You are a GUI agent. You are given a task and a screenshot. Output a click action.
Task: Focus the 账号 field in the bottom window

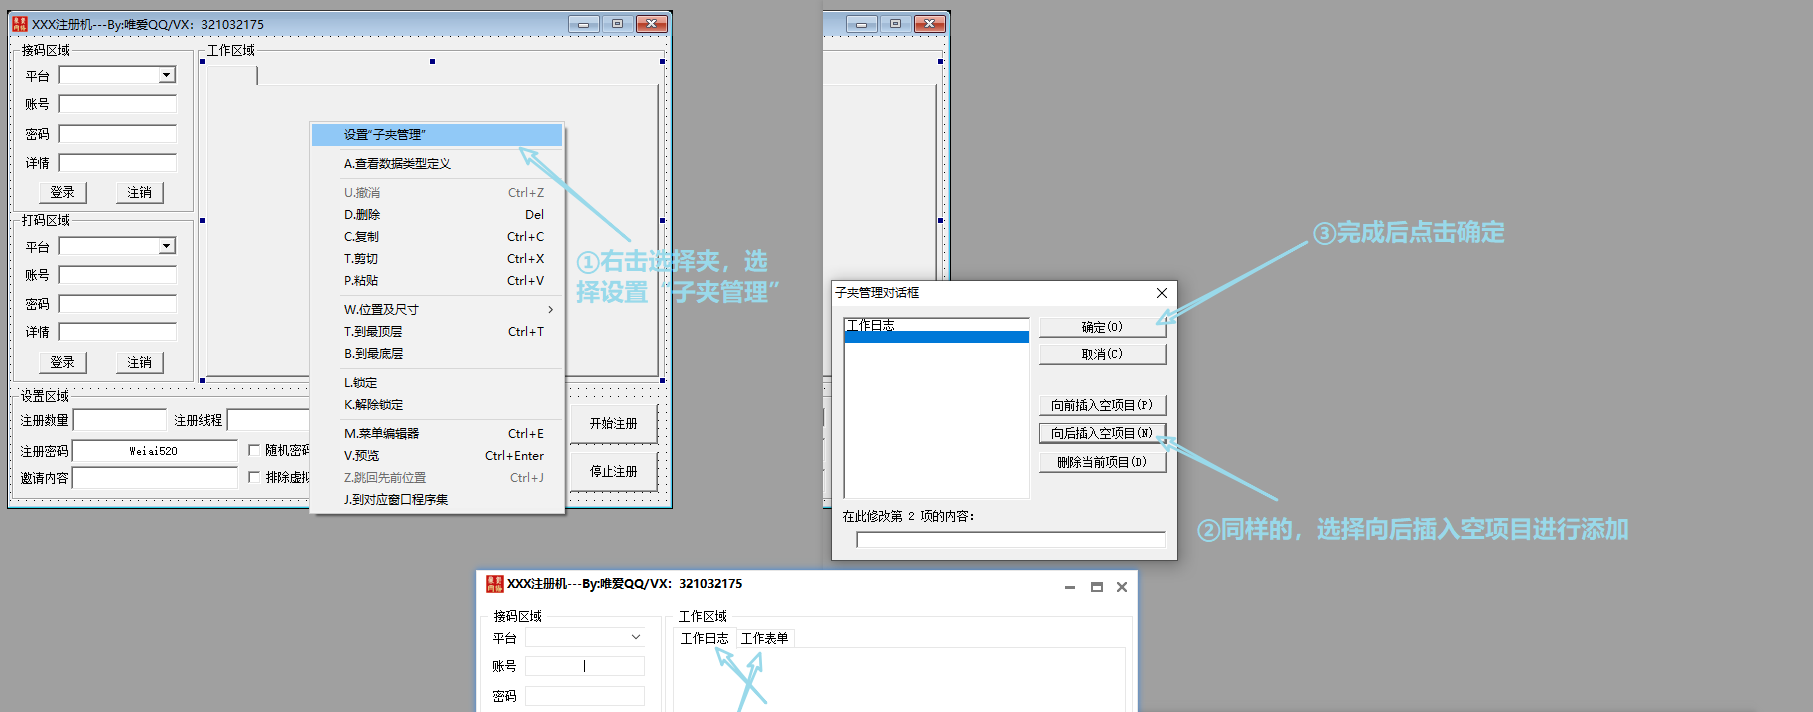coord(585,666)
